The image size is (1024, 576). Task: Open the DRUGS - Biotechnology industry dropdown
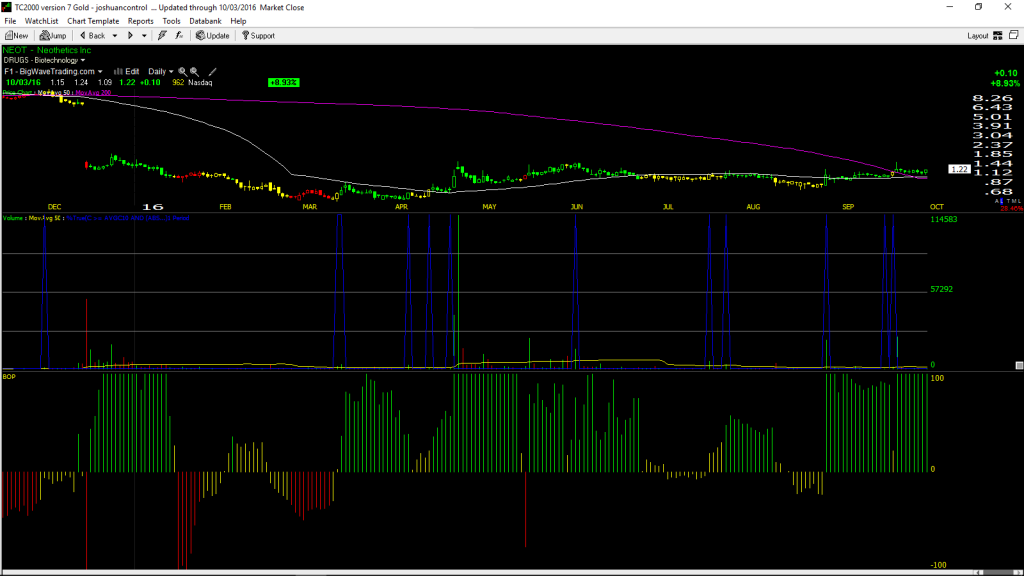click(44, 60)
